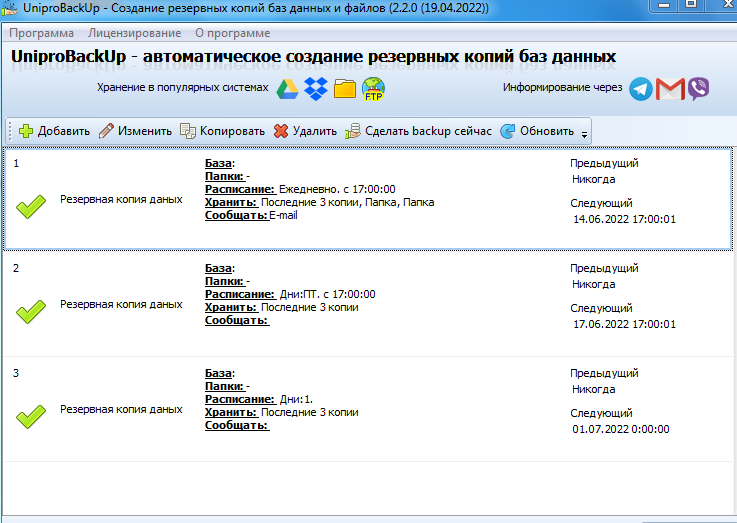Select the Дни:ПТ. с 17:00:00 schedule text
Image resolution: width=737 pixels, height=523 pixels.
[328, 294]
